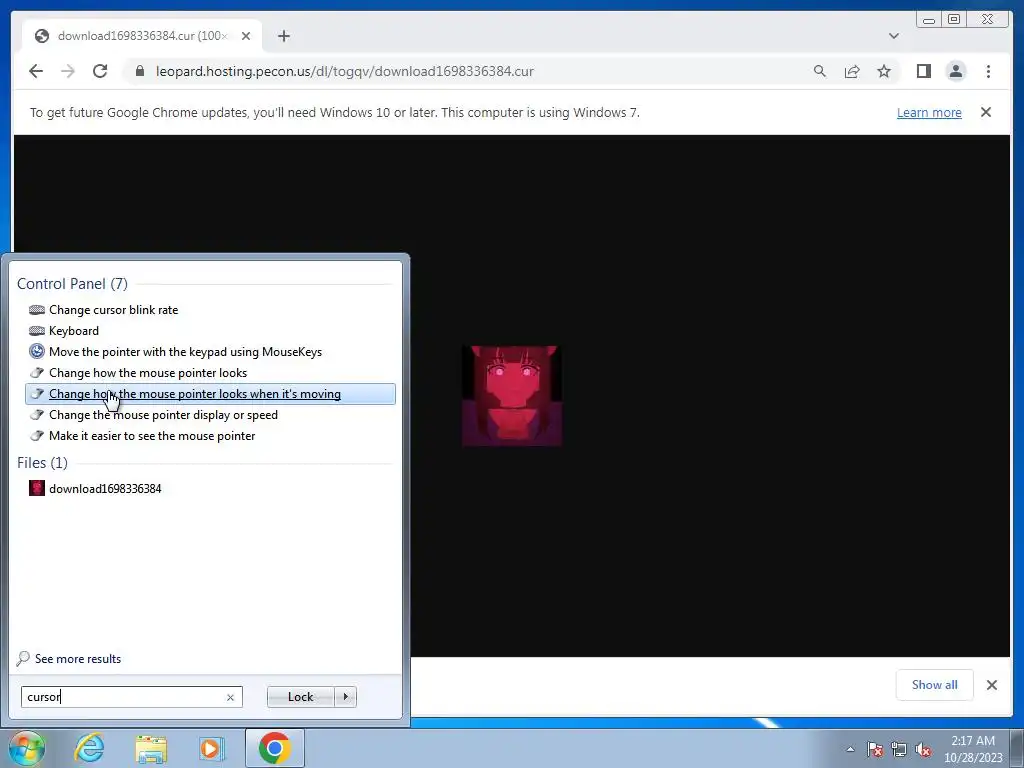
Task: Open the download1698336384 file result
Action: pyautogui.click(x=210, y=488)
